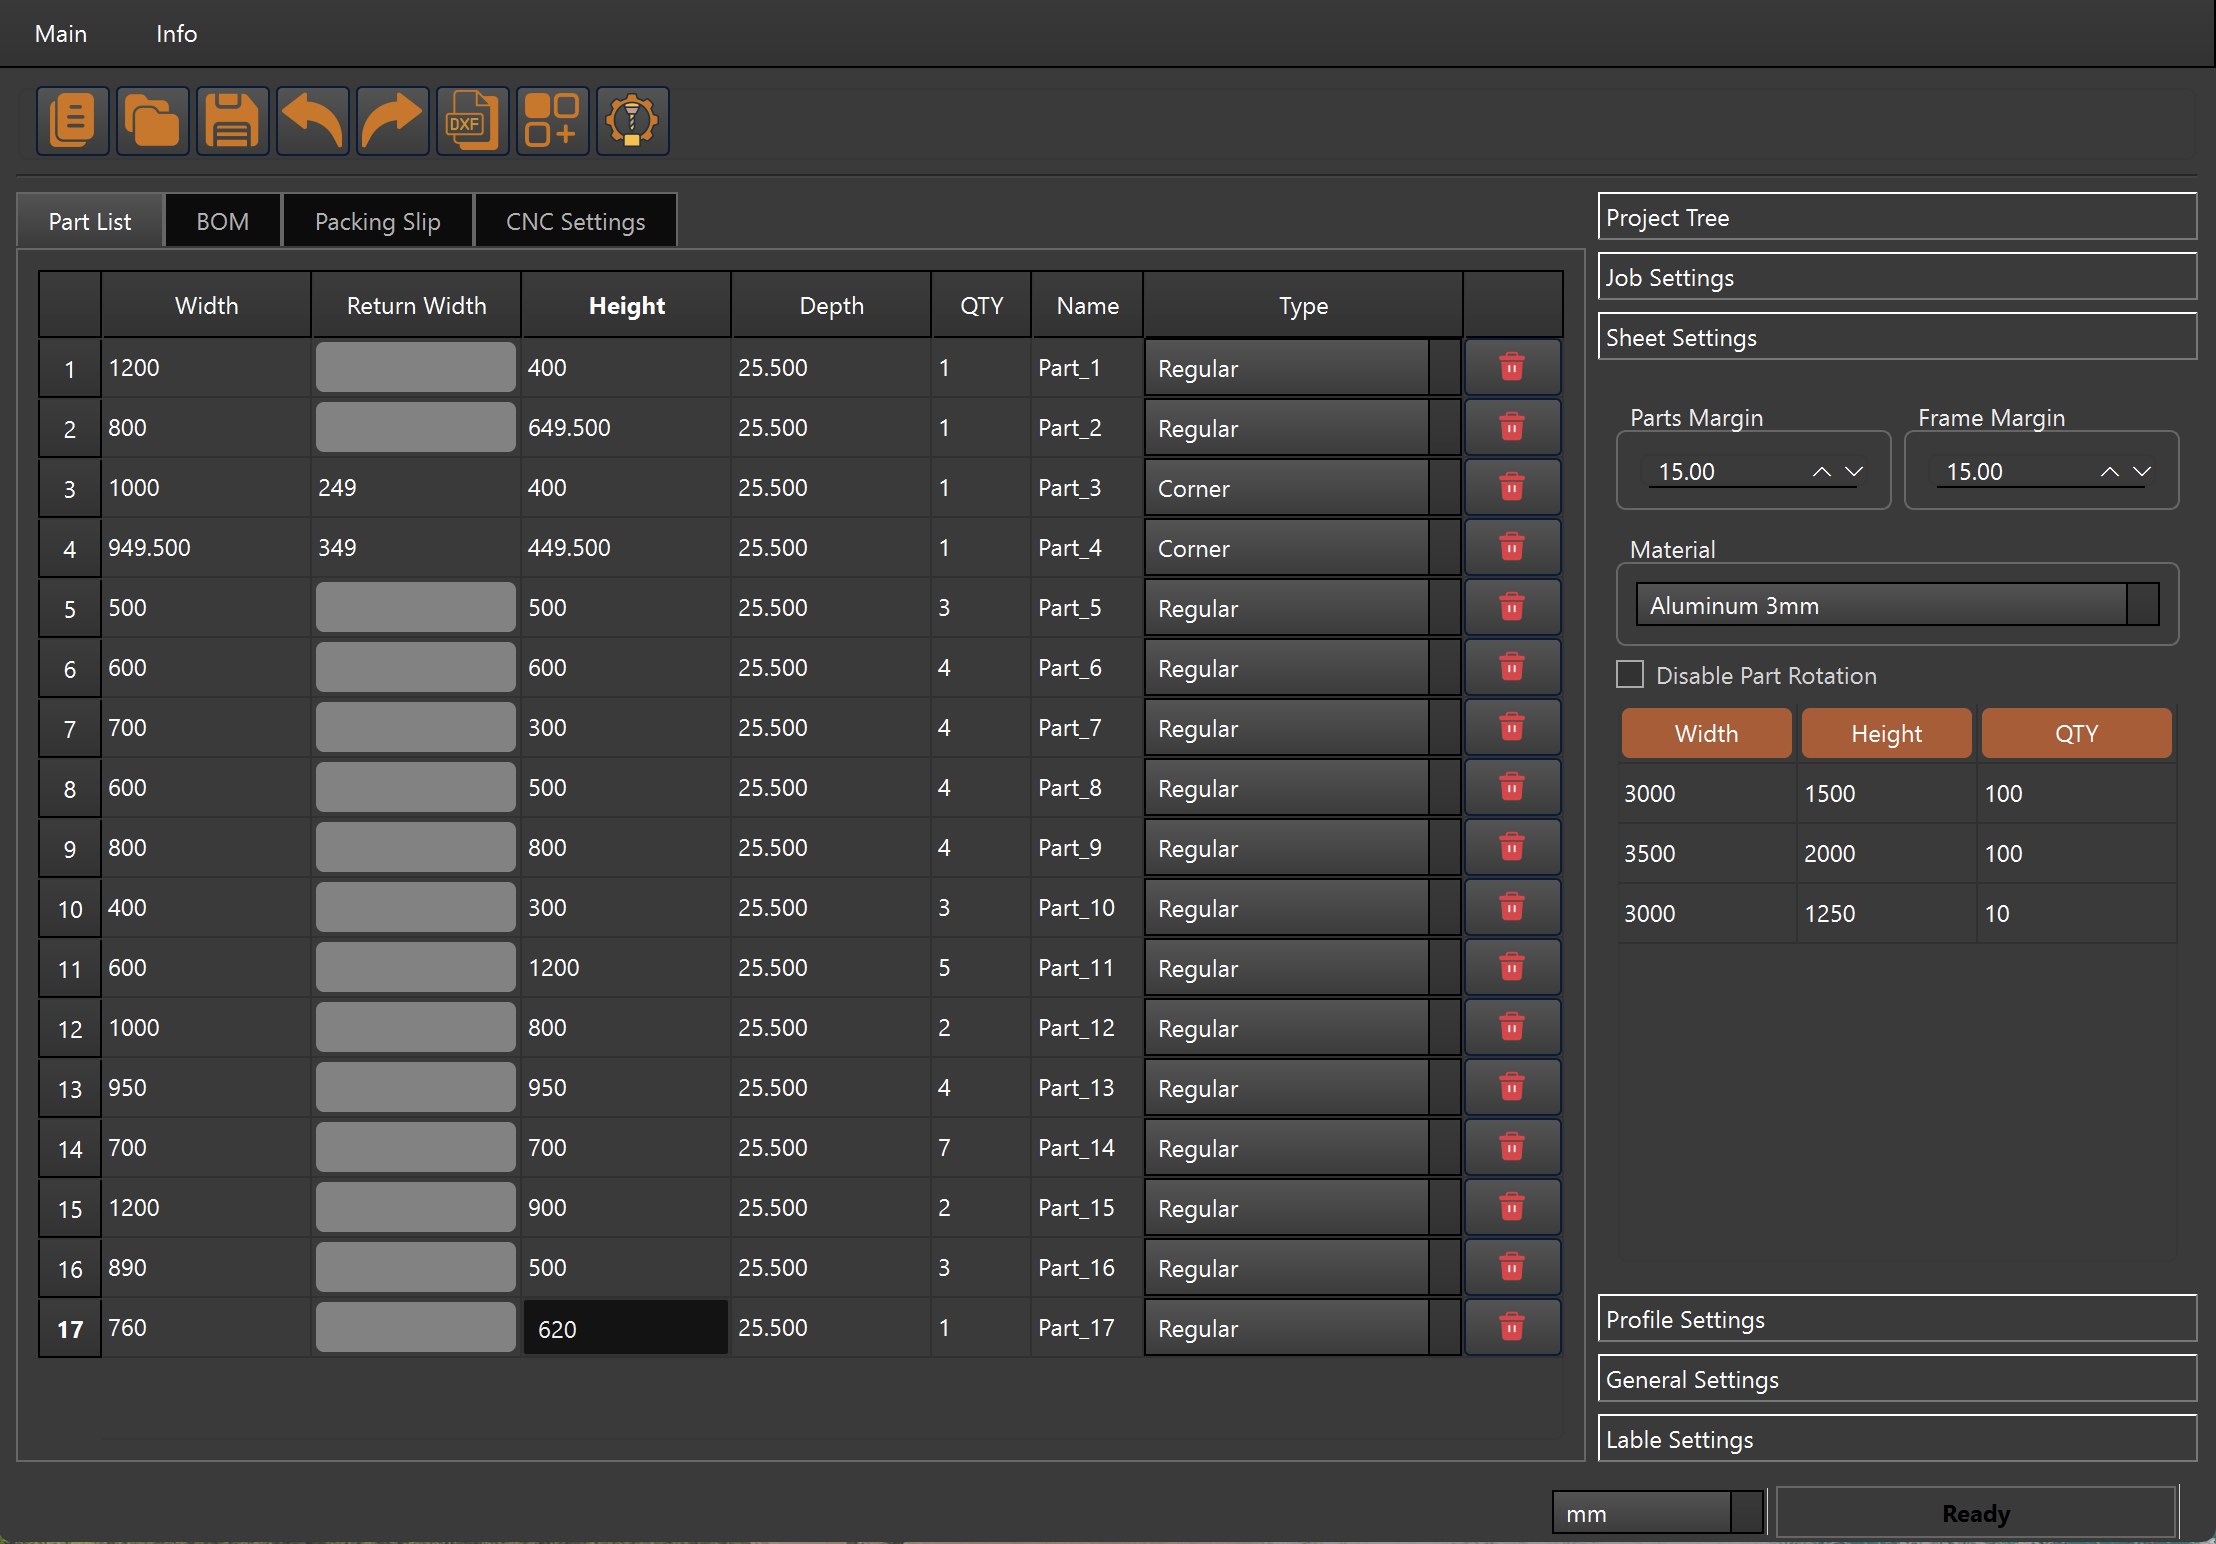Save project using the floppy disk icon
Screen dimensions: 2216x1544
pyautogui.click(x=232, y=121)
